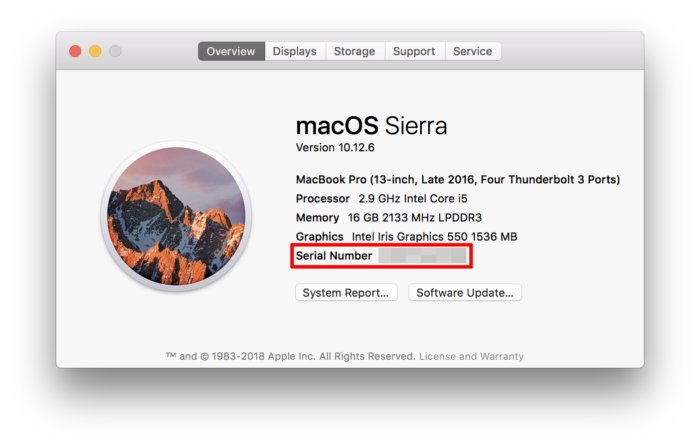The width and height of the screenshot is (700, 448).
Task: Go to the Service tab
Action: pyautogui.click(x=473, y=51)
